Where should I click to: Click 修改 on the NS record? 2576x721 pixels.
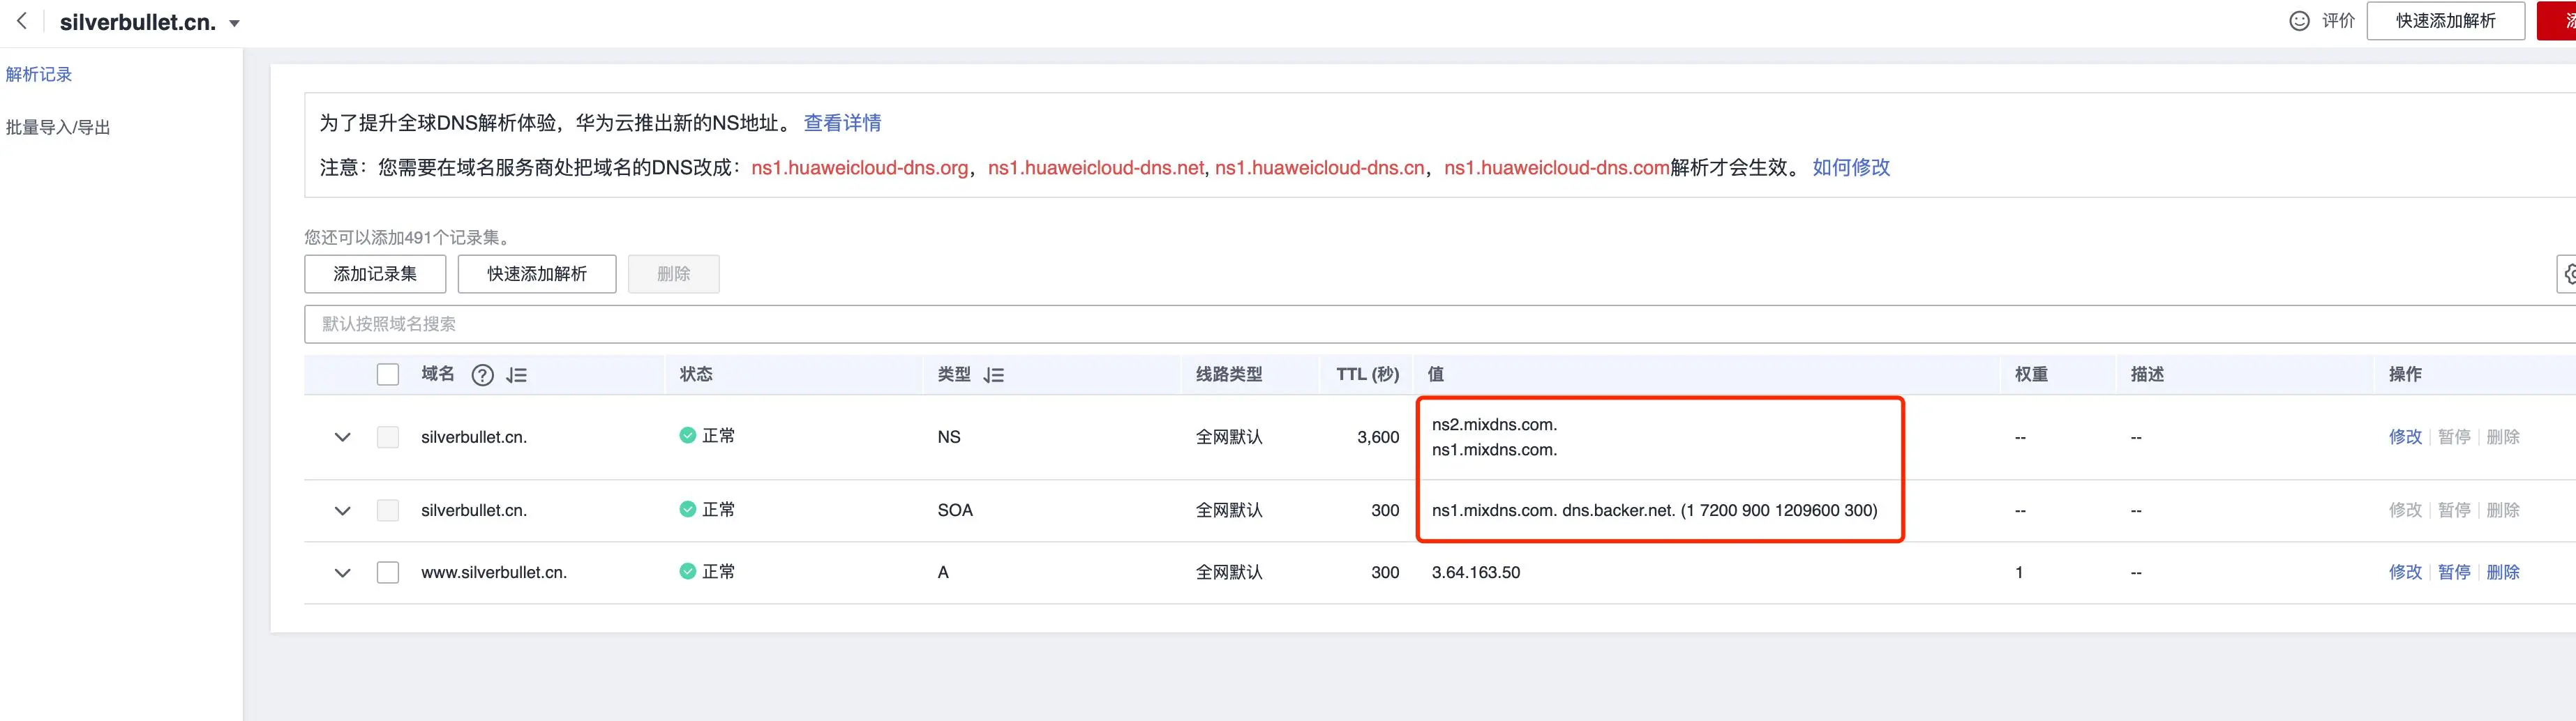pyautogui.click(x=2404, y=437)
